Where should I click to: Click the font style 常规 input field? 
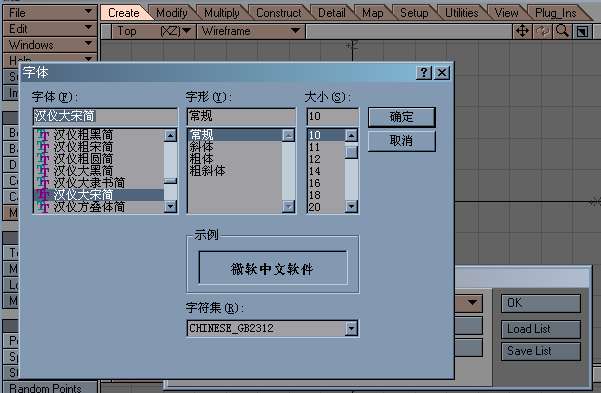tap(241, 116)
